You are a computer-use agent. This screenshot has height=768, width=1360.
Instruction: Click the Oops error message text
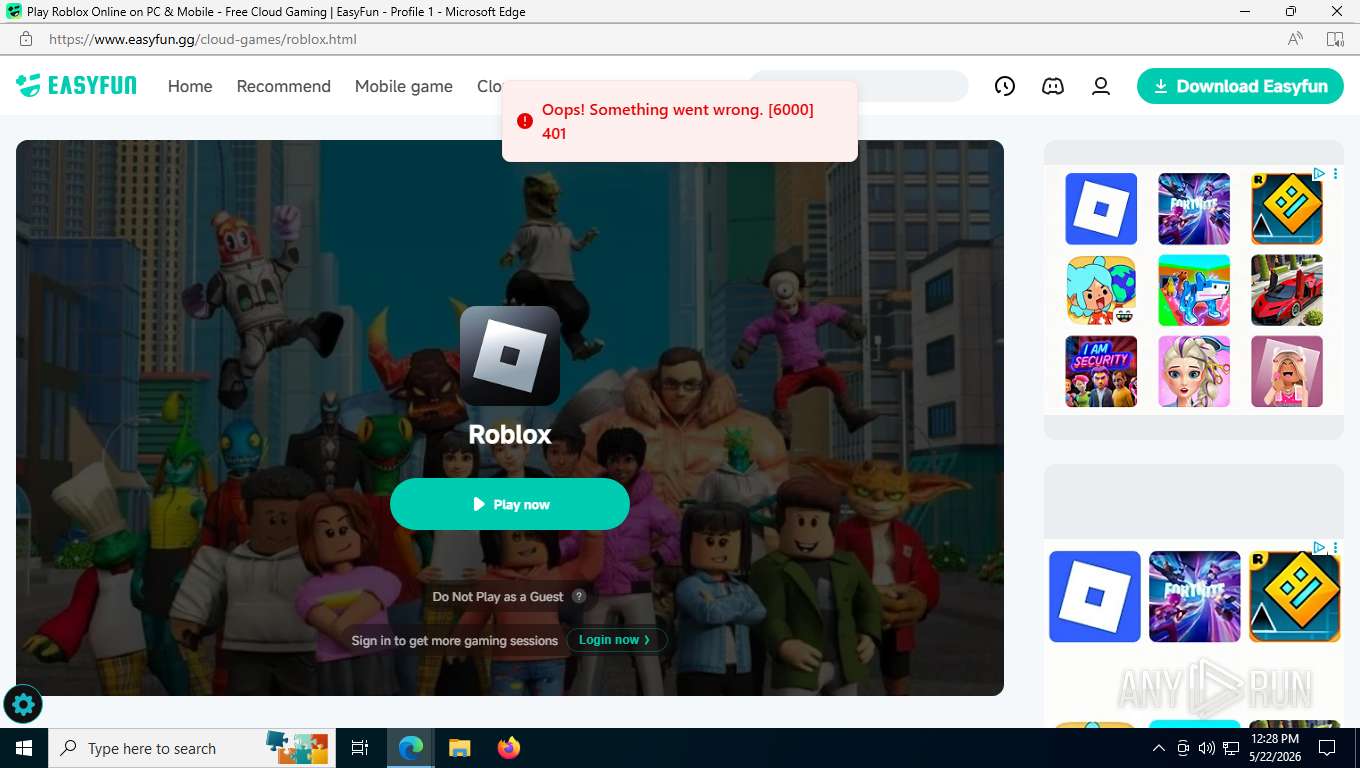coord(678,121)
